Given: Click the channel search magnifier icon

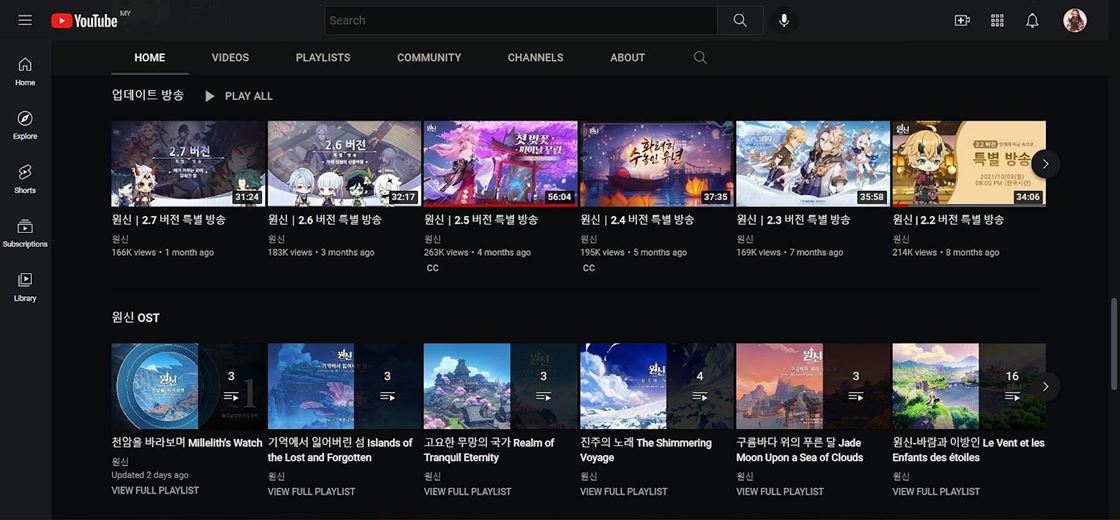Looking at the screenshot, I should [x=700, y=58].
